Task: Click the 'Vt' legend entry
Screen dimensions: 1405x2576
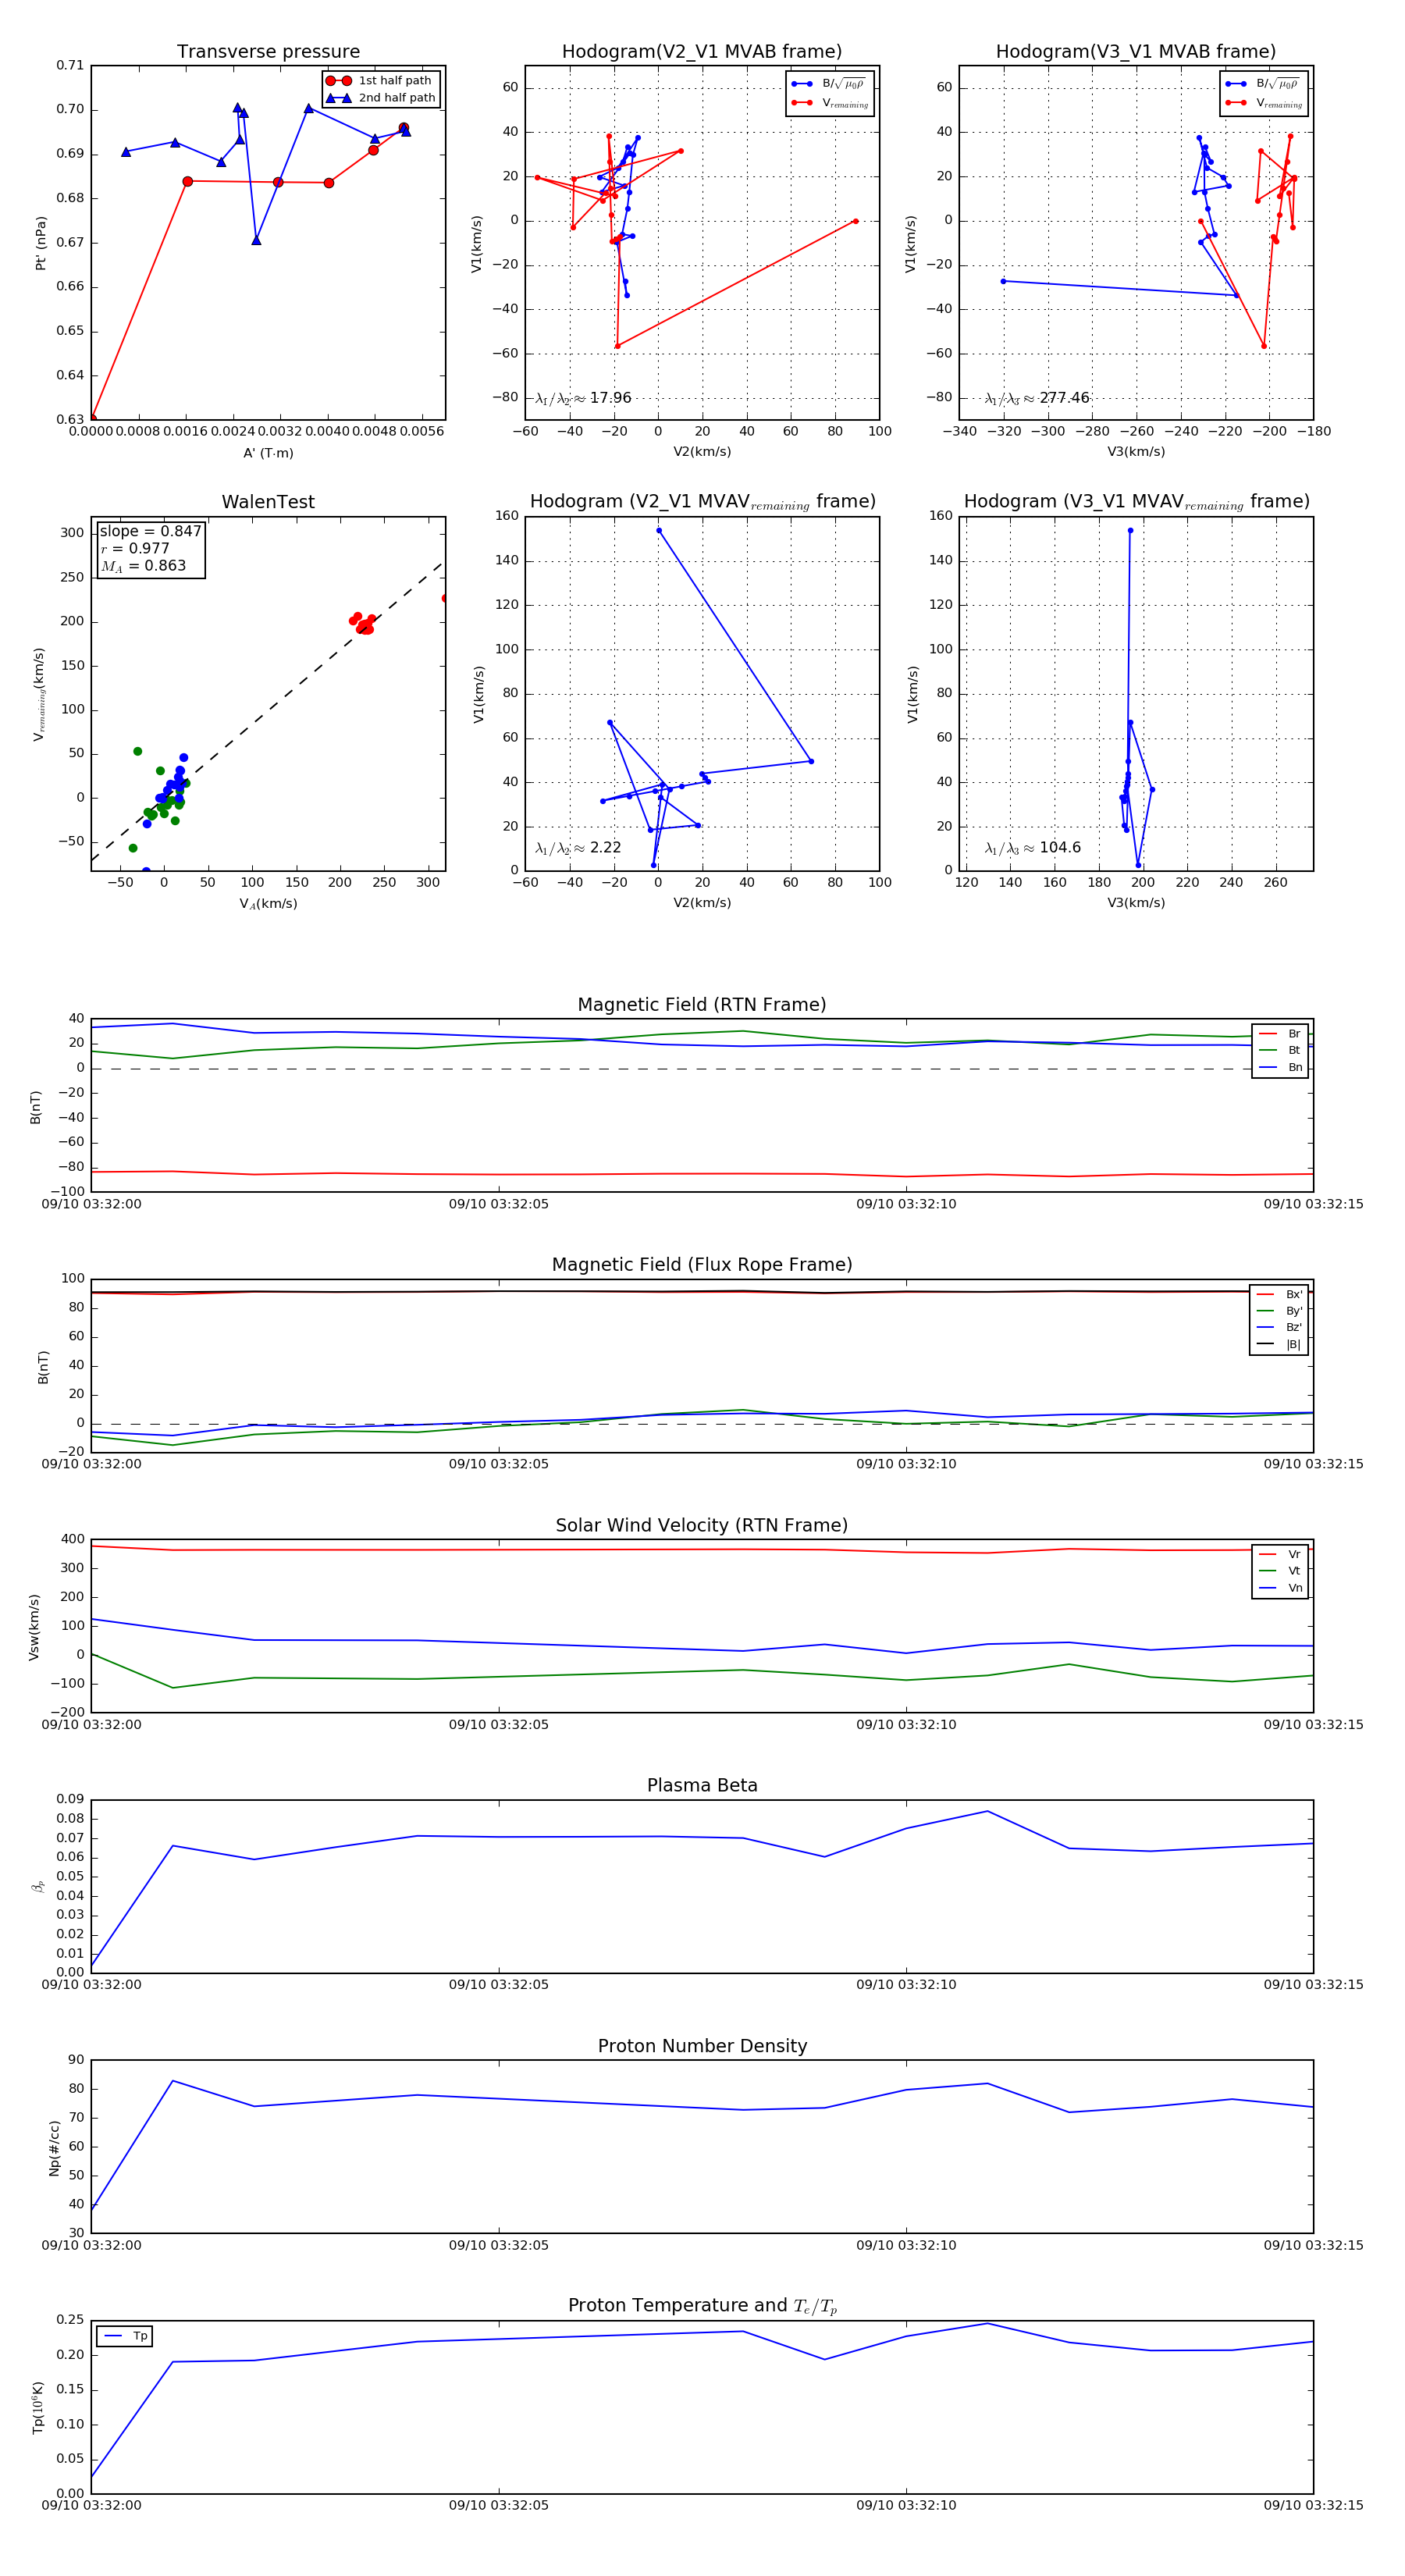Action: (x=1280, y=1571)
